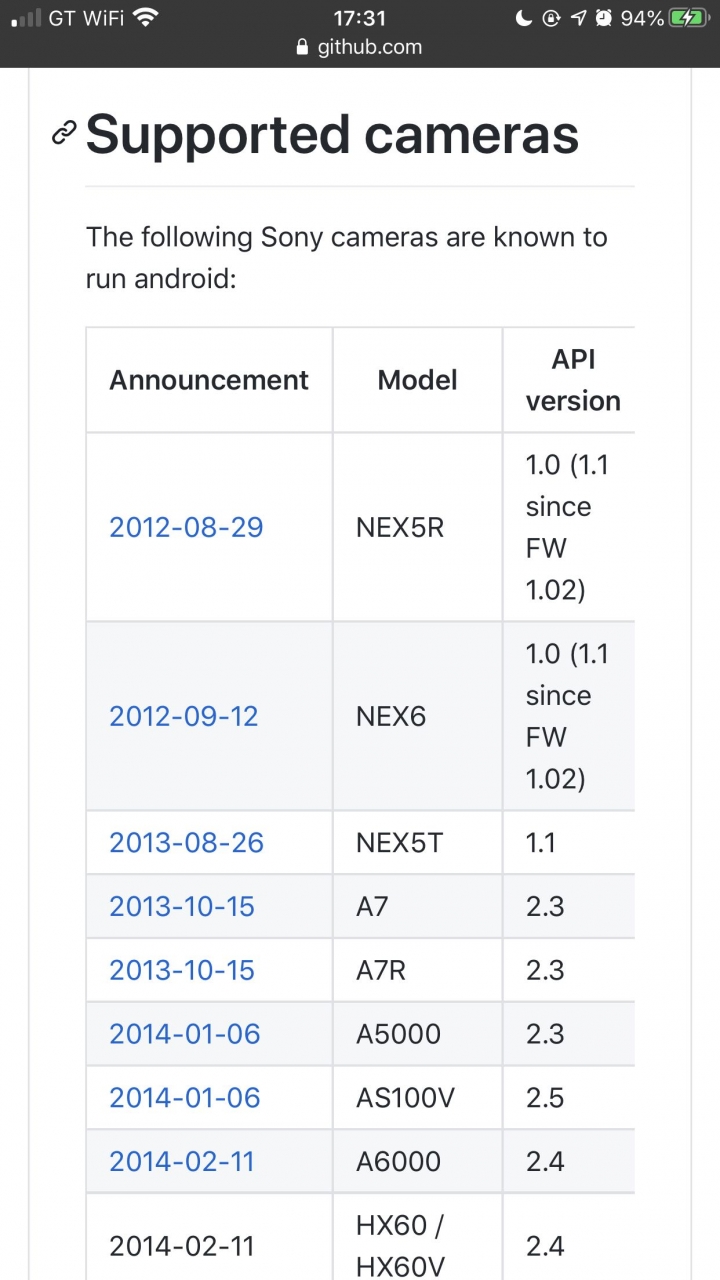This screenshot has width=720, height=1280.
Task: Tap the Do Not Disturb moon icon
Action: tap(524, 17)
